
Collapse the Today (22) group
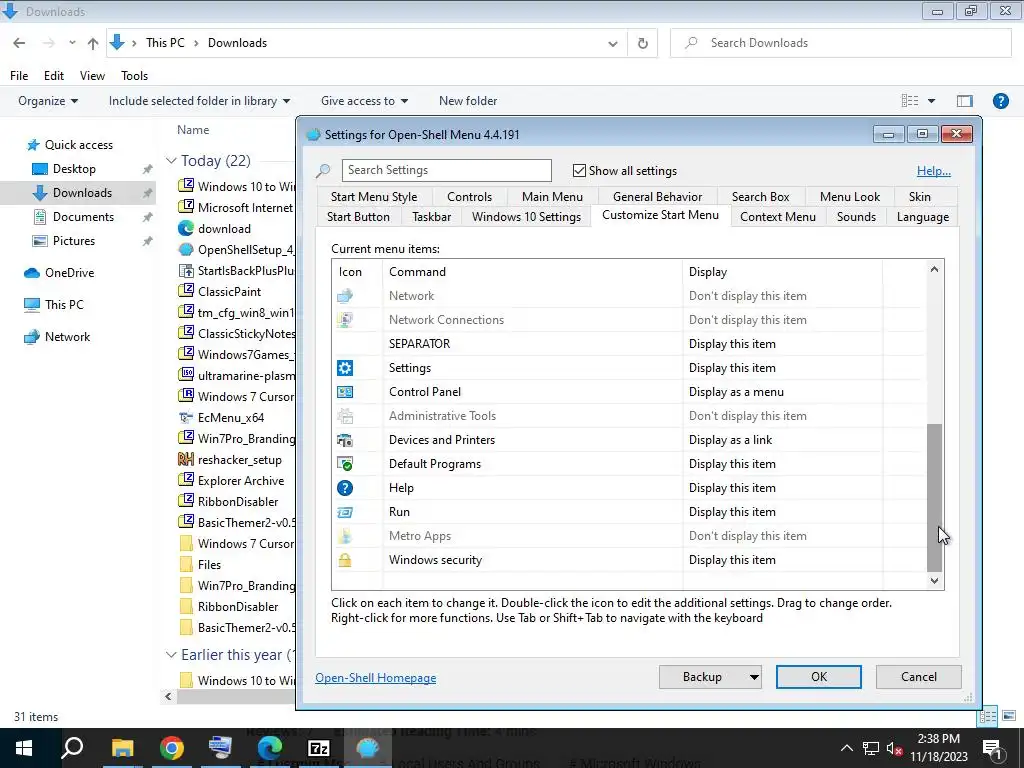click(171, 161)
